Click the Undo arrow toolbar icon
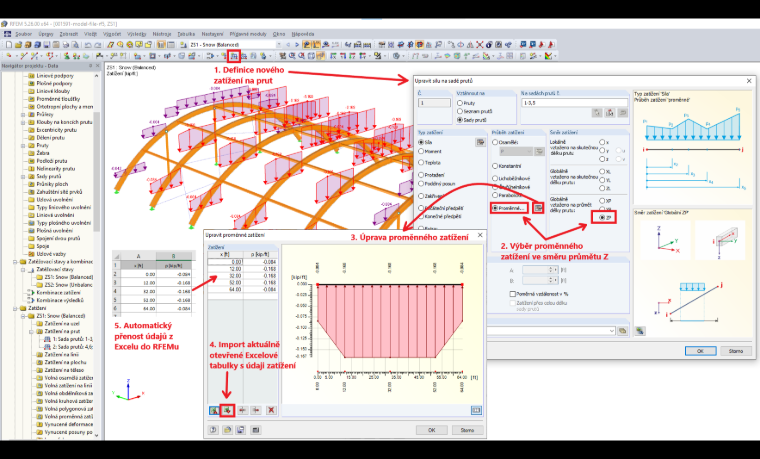The image size is (760, 459). point(88,45)
